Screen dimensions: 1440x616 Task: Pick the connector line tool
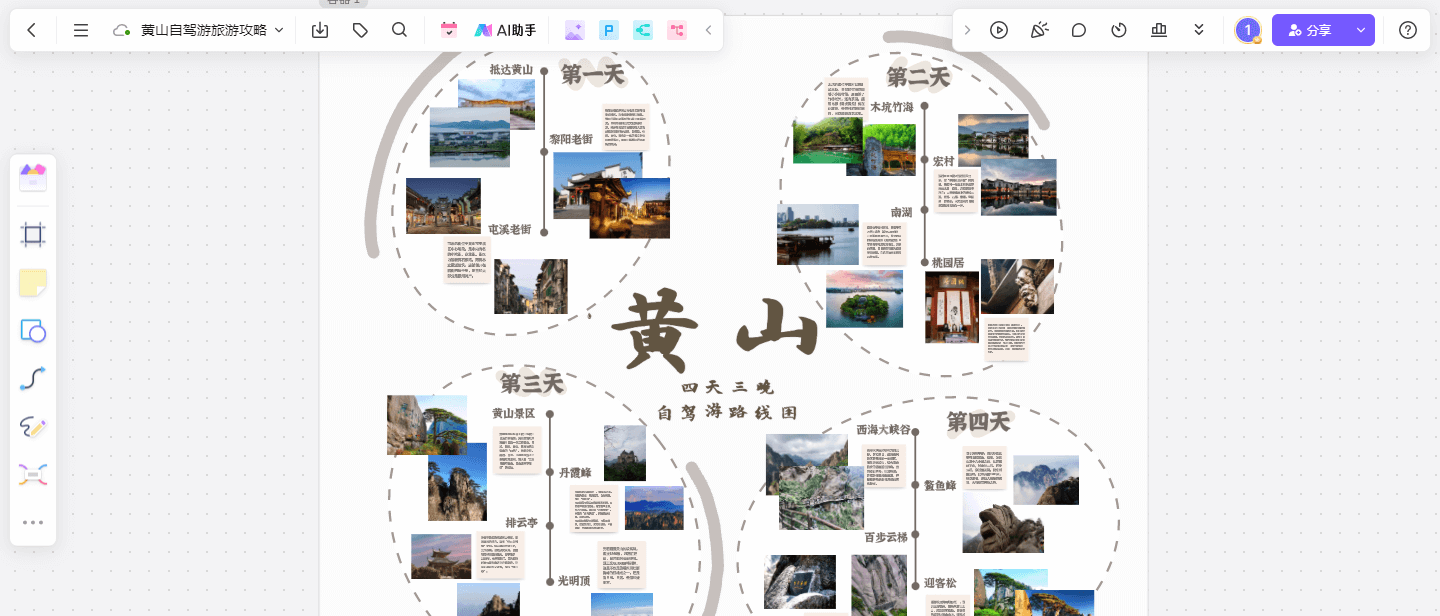[x=33, y=378]
